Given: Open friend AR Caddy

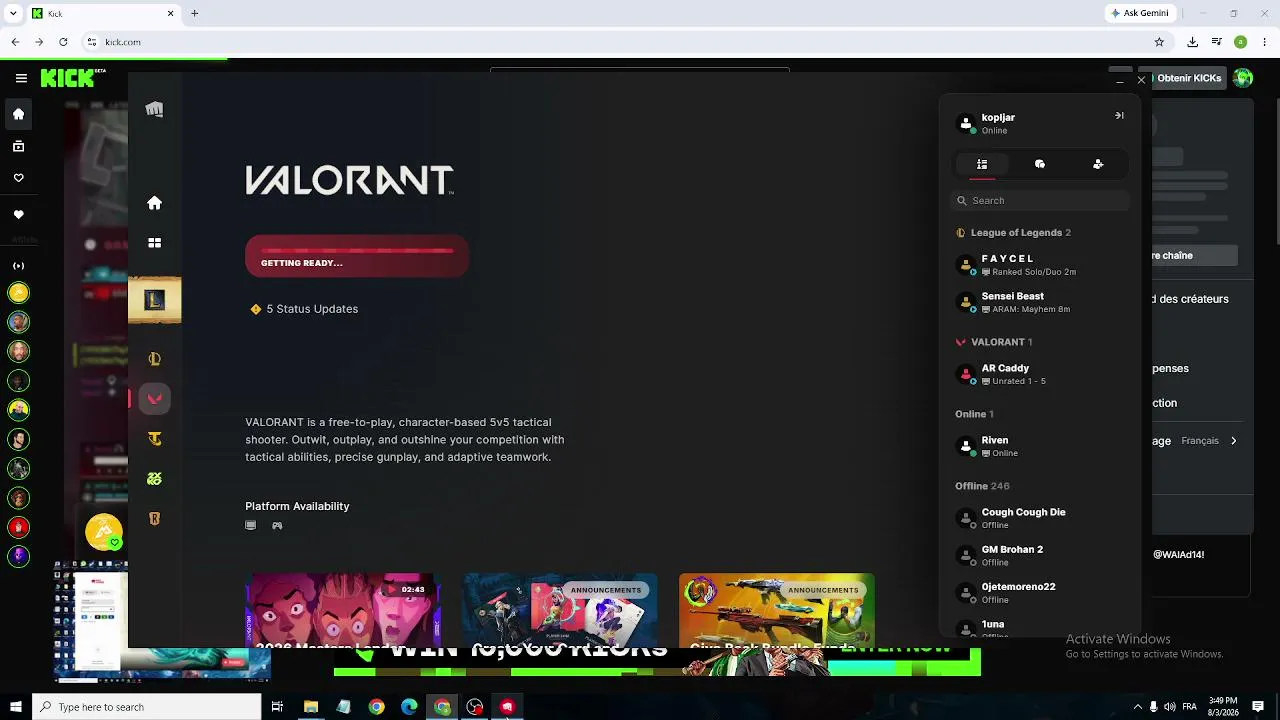Looking at the screenshot, I should coord(1040,374).
